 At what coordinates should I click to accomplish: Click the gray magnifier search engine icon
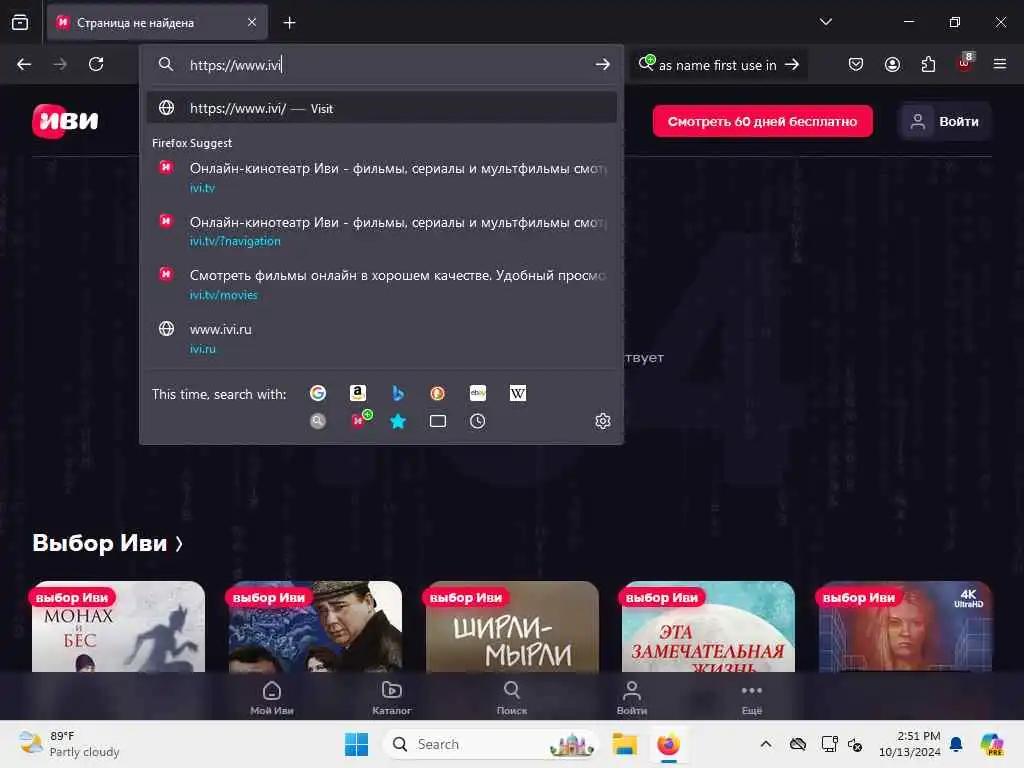pyautogui.click(x=318, y=421)
